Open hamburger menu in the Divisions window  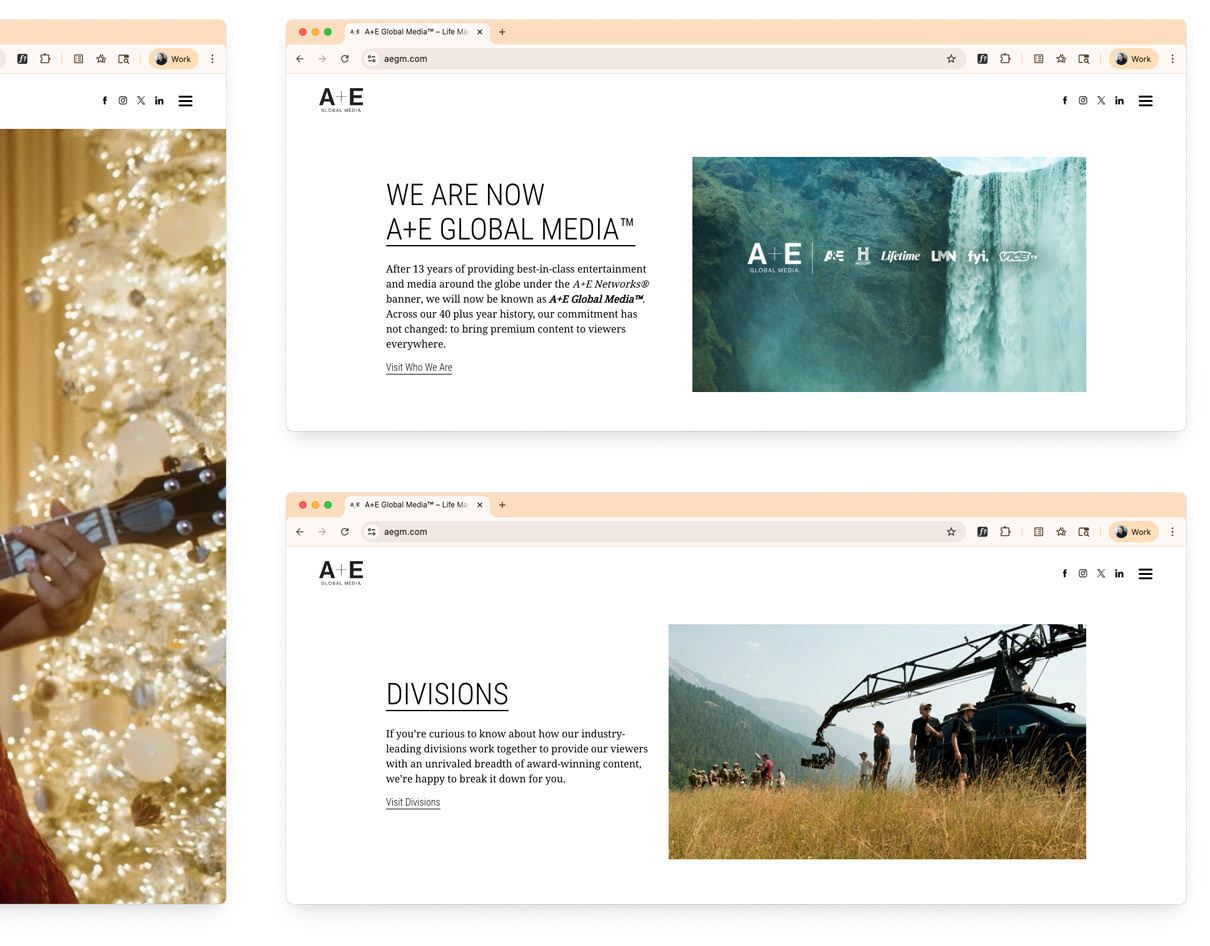(1146, 574)
